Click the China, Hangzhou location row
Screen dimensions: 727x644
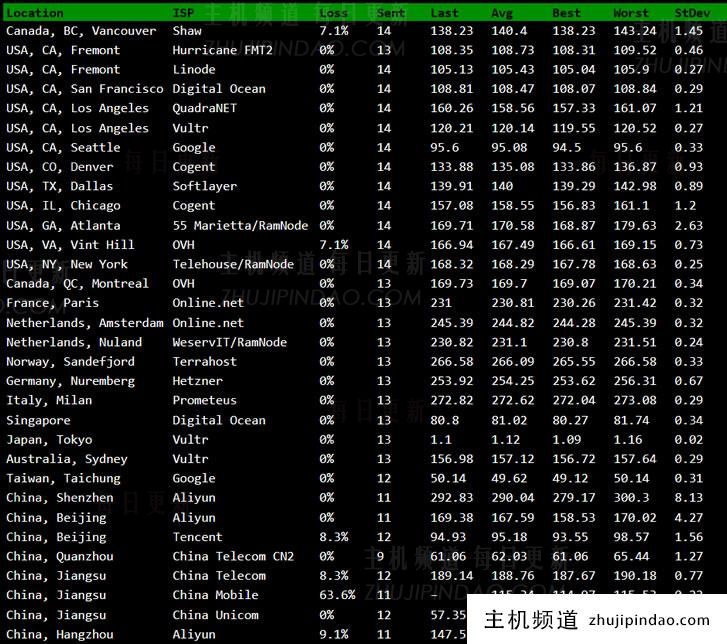[59, 634]
